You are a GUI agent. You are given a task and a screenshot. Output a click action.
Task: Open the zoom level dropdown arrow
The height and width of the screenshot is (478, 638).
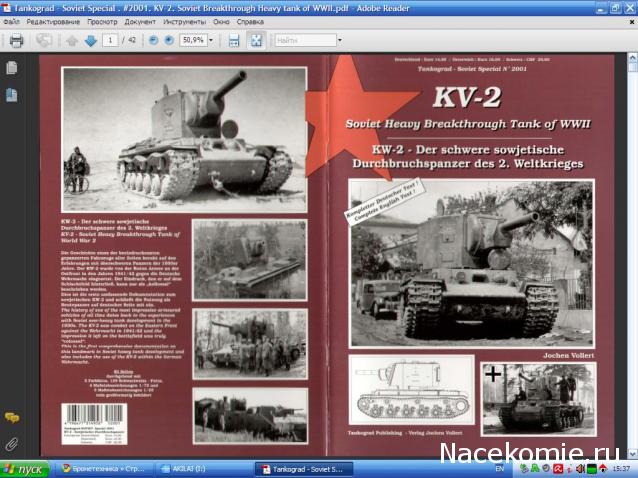211,40
